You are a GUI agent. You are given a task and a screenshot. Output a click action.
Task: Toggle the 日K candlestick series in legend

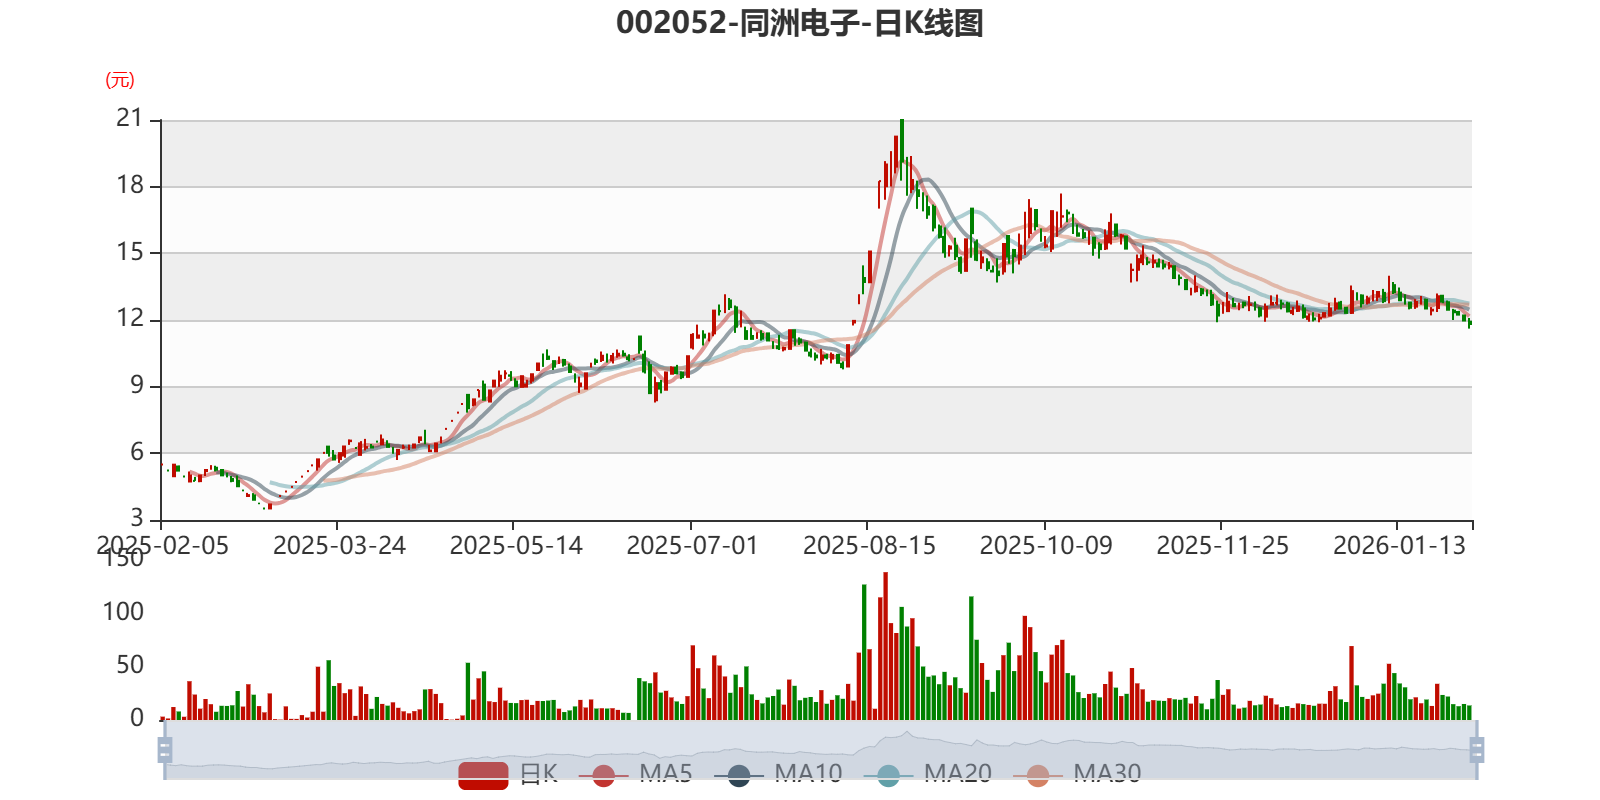[508, 774]
